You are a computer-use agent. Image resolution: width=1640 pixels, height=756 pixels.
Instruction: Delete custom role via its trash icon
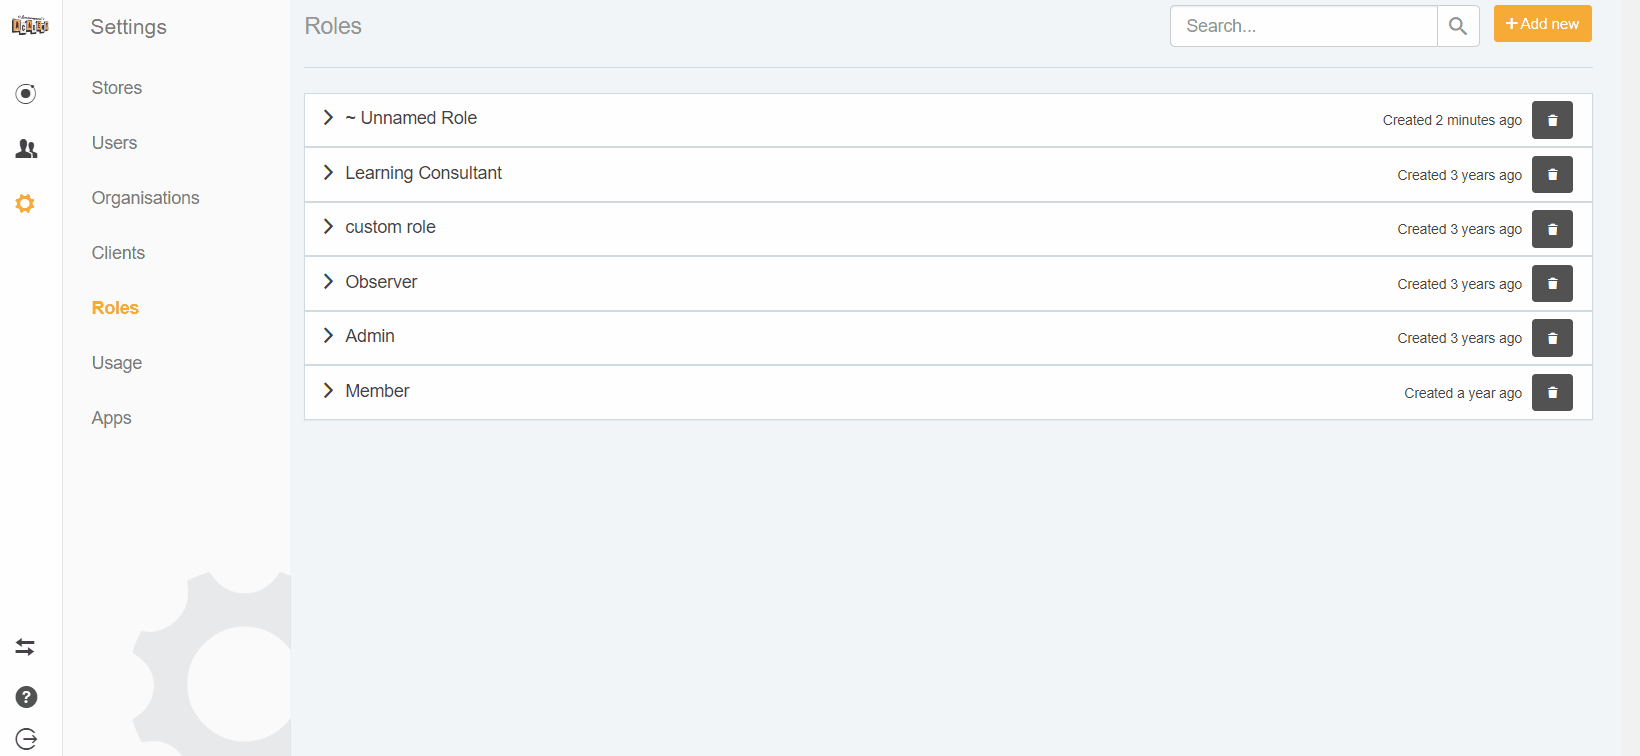coord(1552,229)
